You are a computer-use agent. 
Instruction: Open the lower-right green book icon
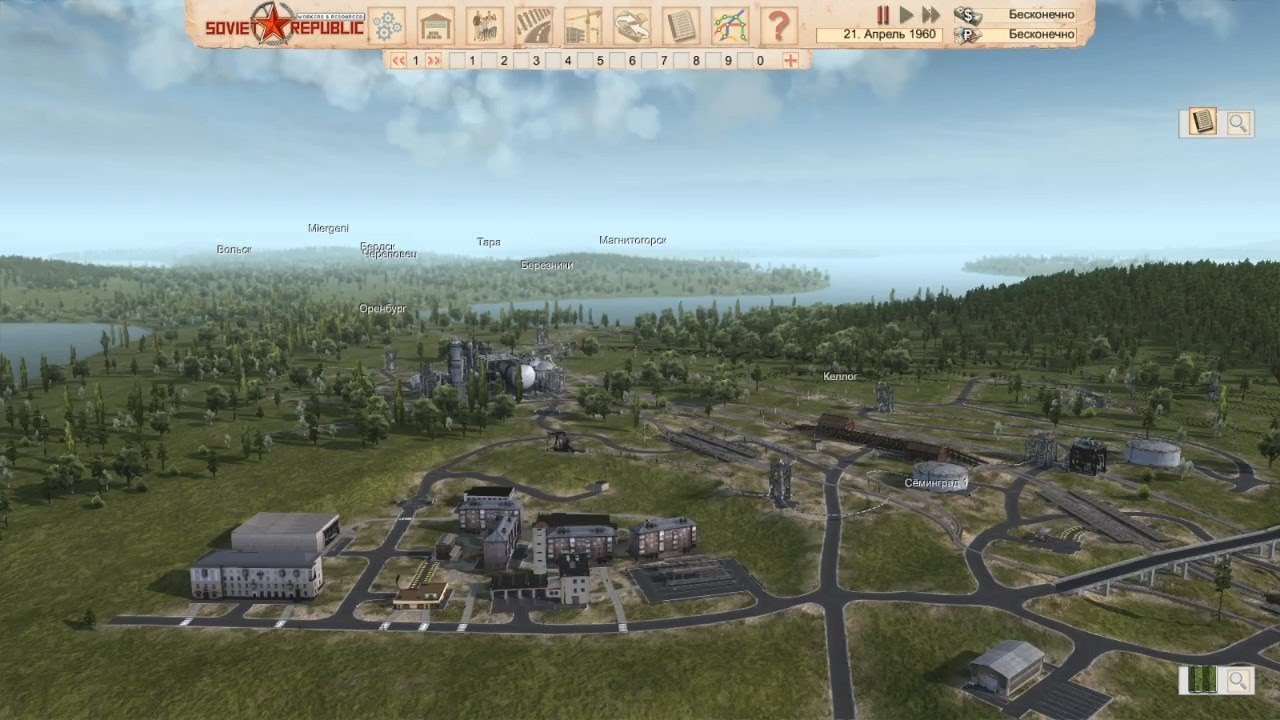point(1202,680)
